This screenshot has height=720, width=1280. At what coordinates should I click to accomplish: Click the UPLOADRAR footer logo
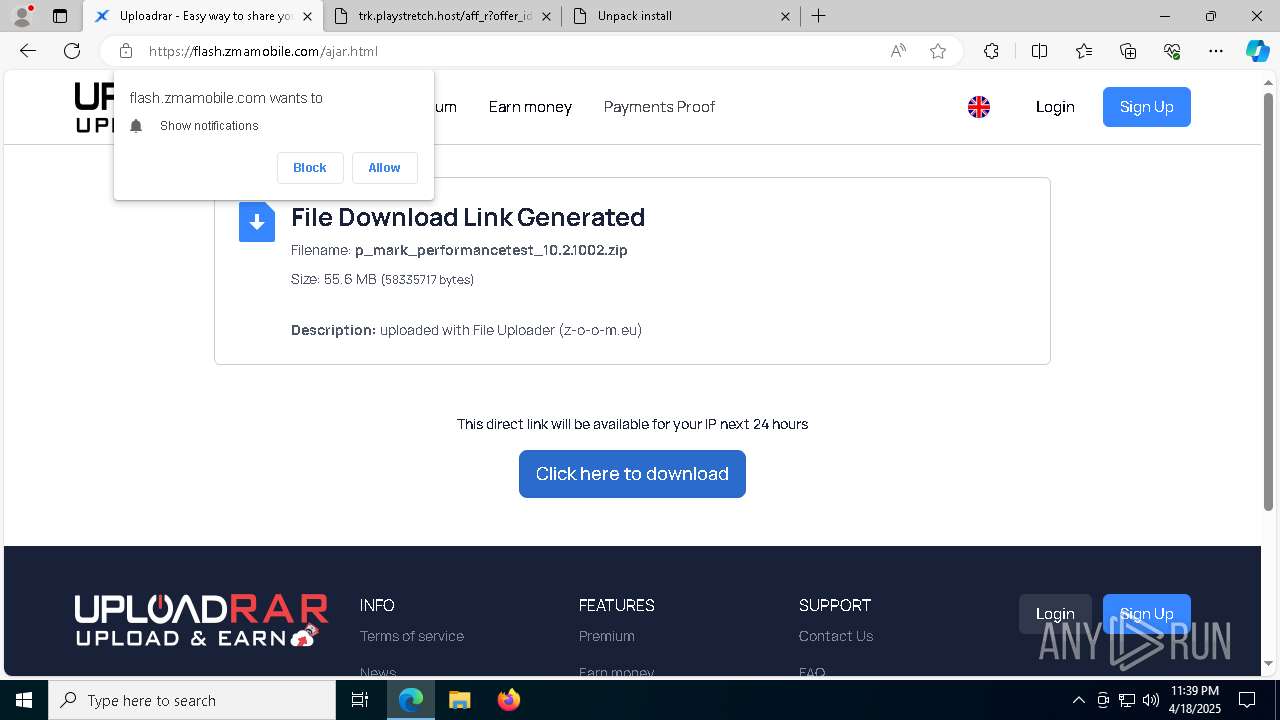point(201,620)
